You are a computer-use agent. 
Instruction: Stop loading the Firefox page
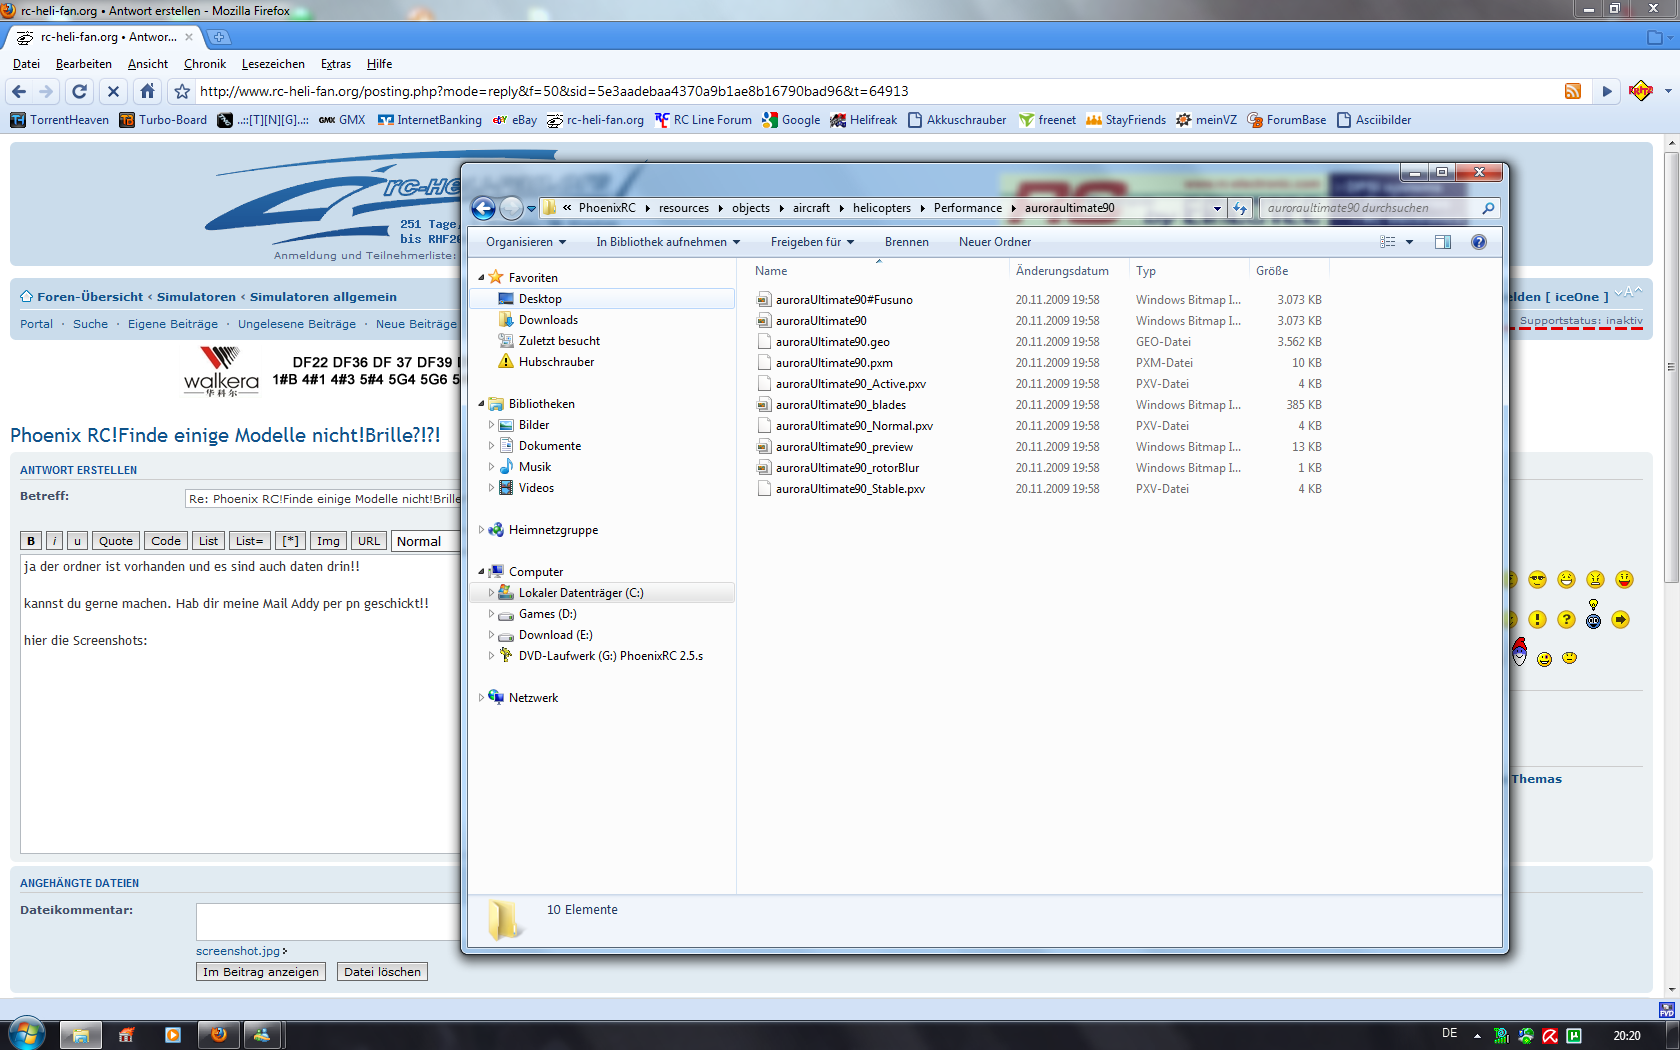(113, 91)
